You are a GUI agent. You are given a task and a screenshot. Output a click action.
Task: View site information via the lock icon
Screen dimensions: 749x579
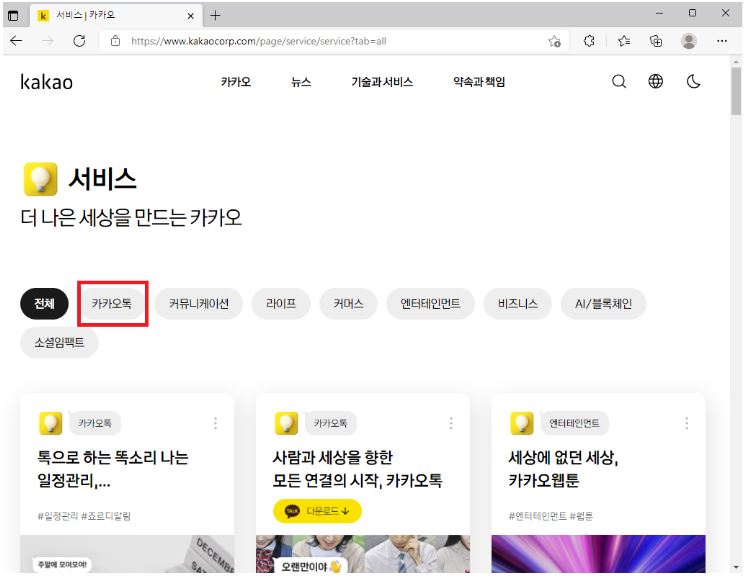tap(116, 41)
